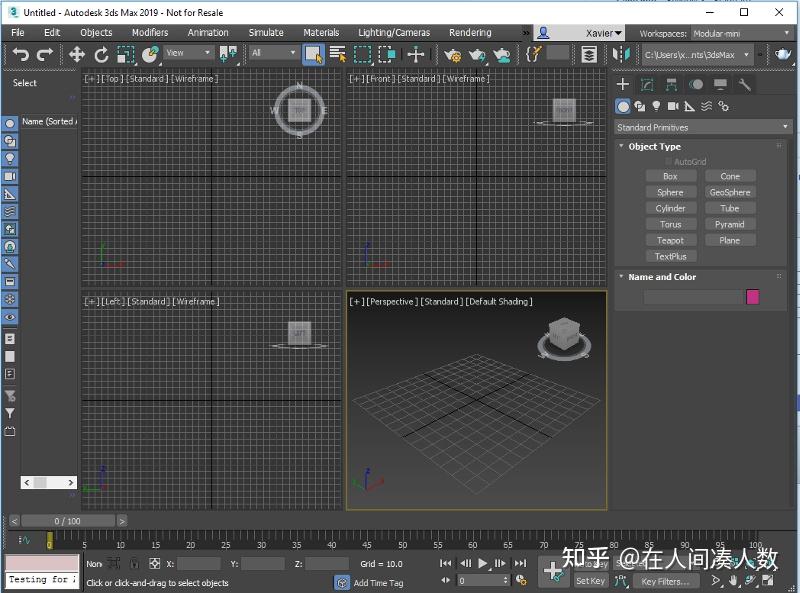This screenshot has height=593, width=800.
Task: Open the Hierarchy command panel tab
Action: (671, 84)
